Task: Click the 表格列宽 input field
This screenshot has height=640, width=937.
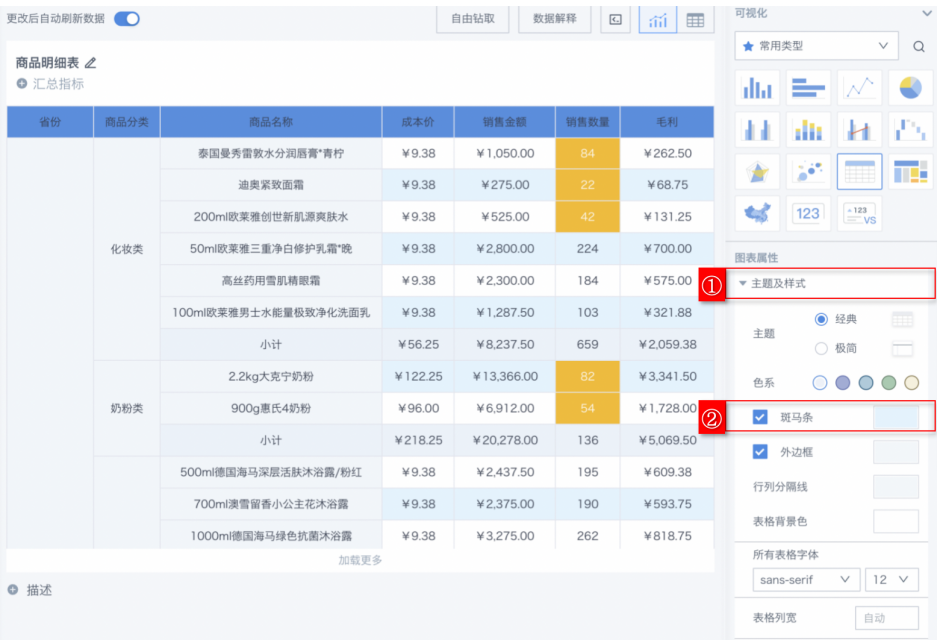Action: [x=886, y=619]
